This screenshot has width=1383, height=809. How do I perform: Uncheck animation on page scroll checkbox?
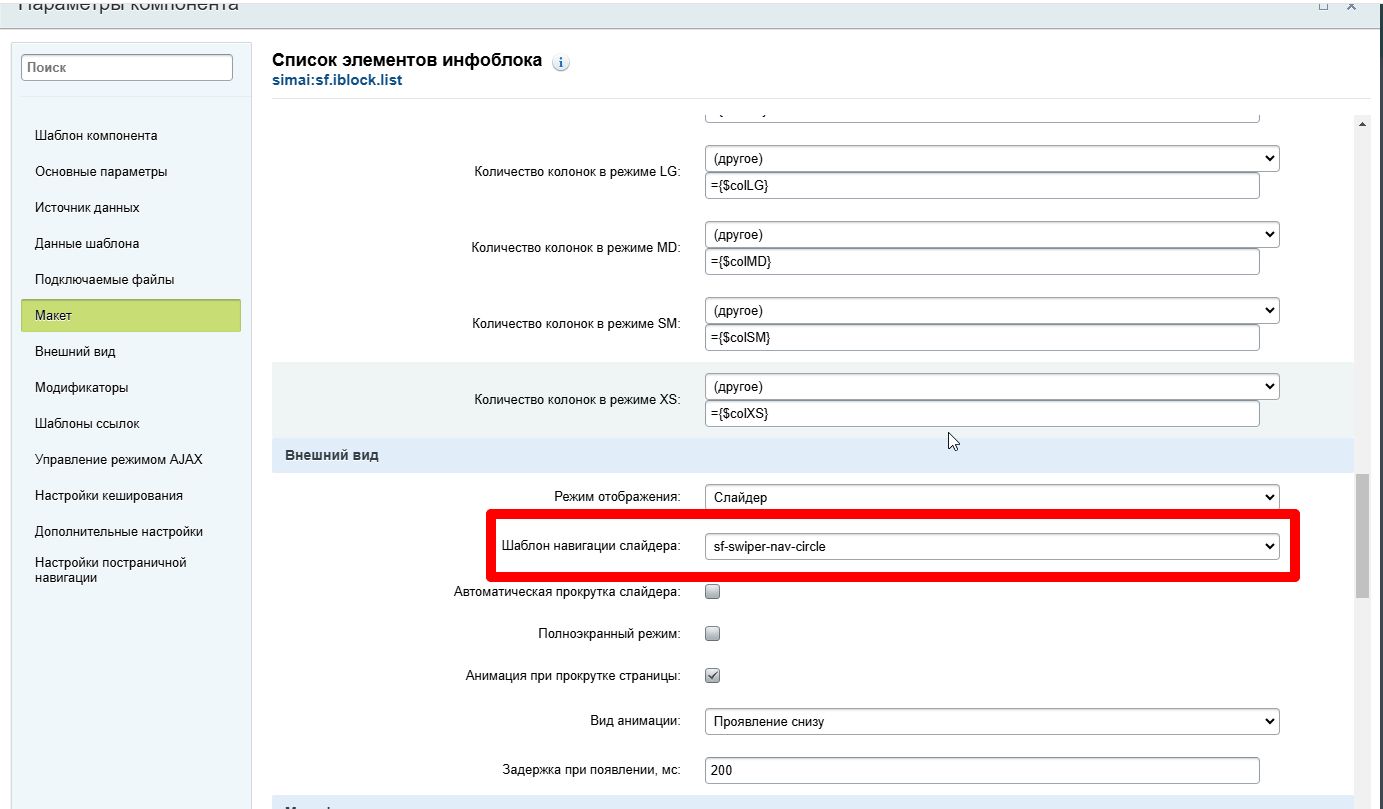tap(713, 676)
